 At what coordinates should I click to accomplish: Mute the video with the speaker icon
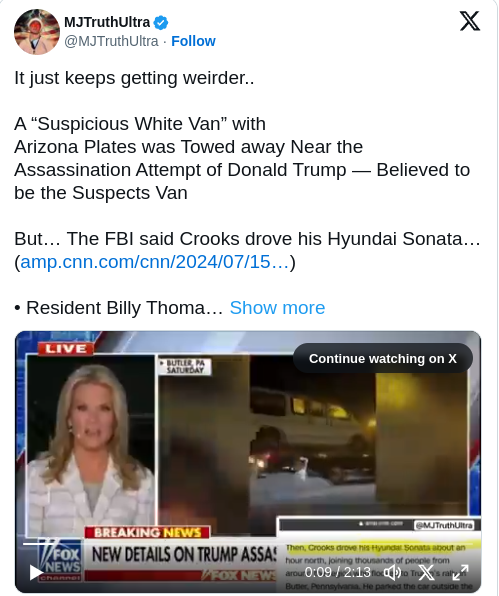(392, 572)
